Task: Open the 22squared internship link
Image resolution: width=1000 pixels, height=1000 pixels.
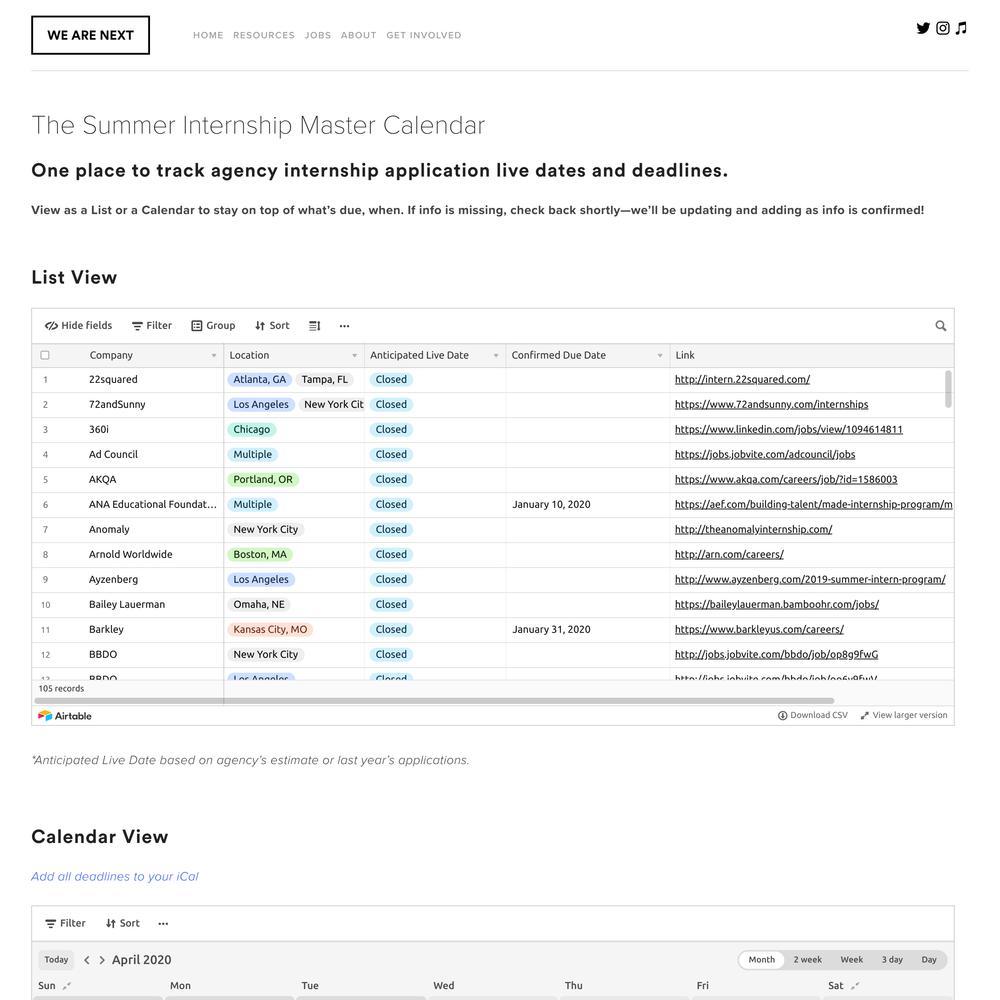Action: (x=742, y=379)
